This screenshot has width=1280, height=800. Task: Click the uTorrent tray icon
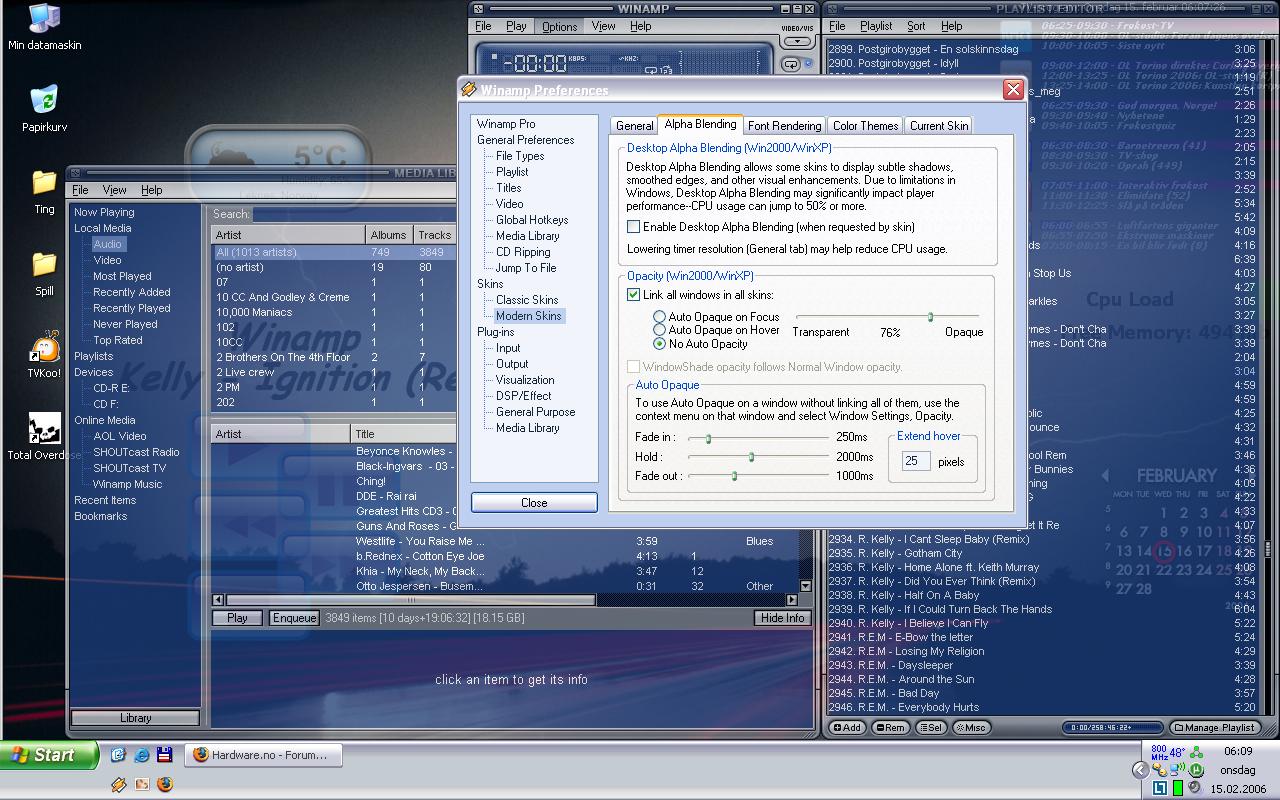click(1196, 770)
